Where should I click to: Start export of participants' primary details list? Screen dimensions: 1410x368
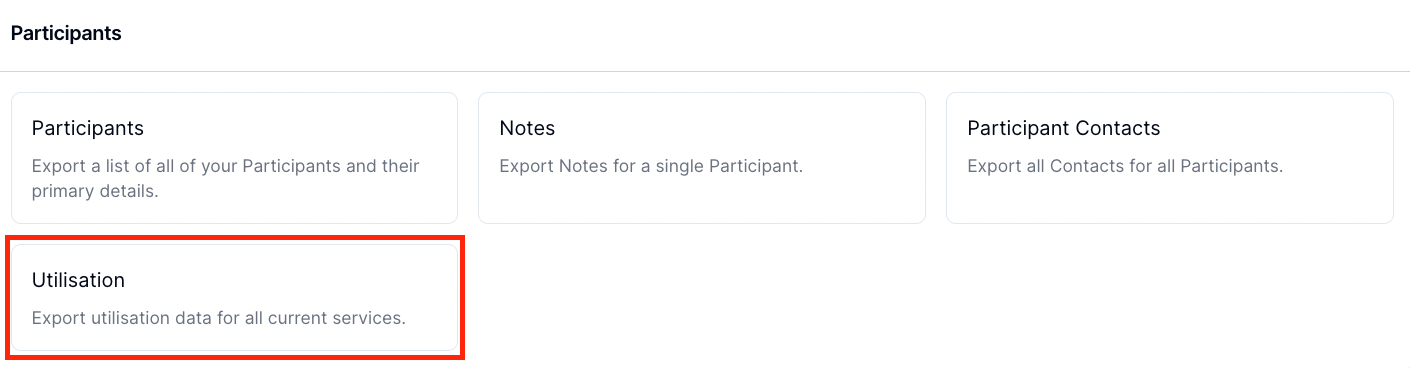[x=234, y=158]
